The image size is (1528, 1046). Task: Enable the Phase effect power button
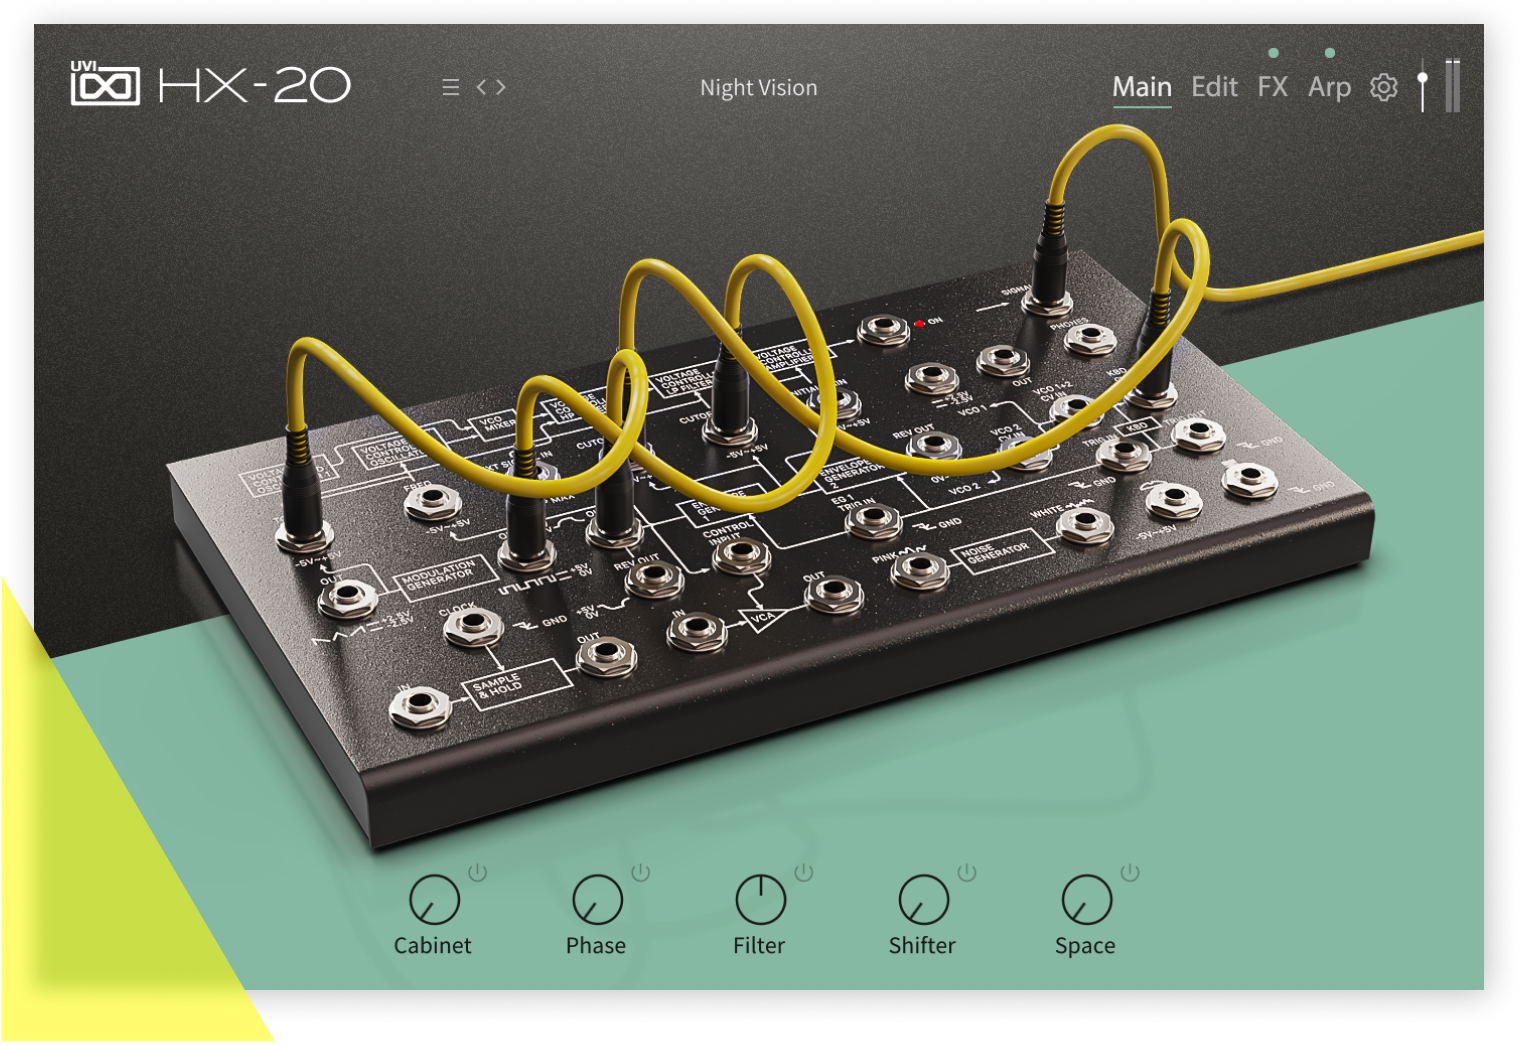pos(641,872)
